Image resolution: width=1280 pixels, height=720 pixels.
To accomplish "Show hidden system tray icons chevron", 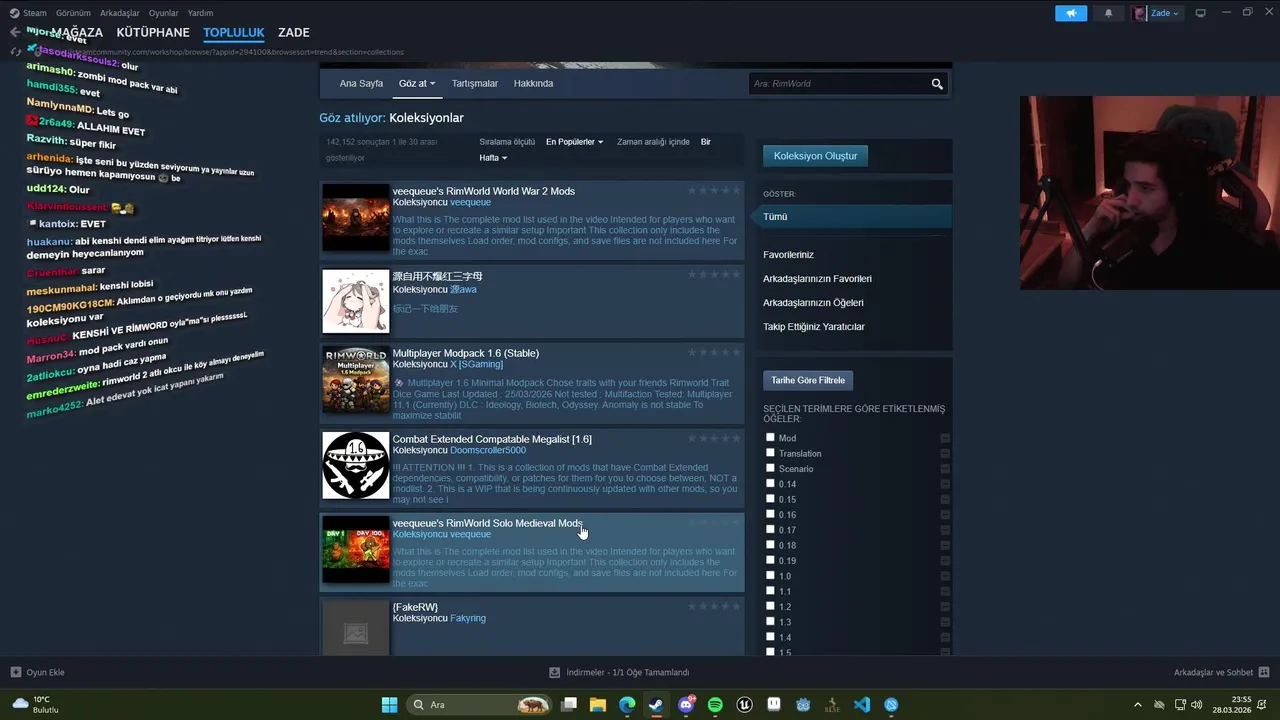I will 1137,705.
